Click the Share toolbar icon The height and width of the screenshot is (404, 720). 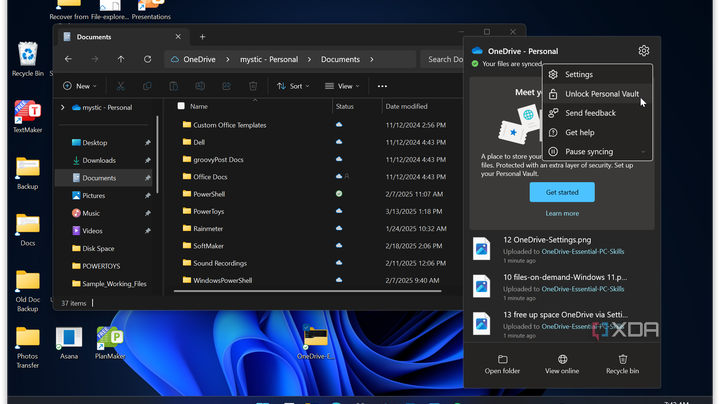pyautogui.click(x=226, y=86)
